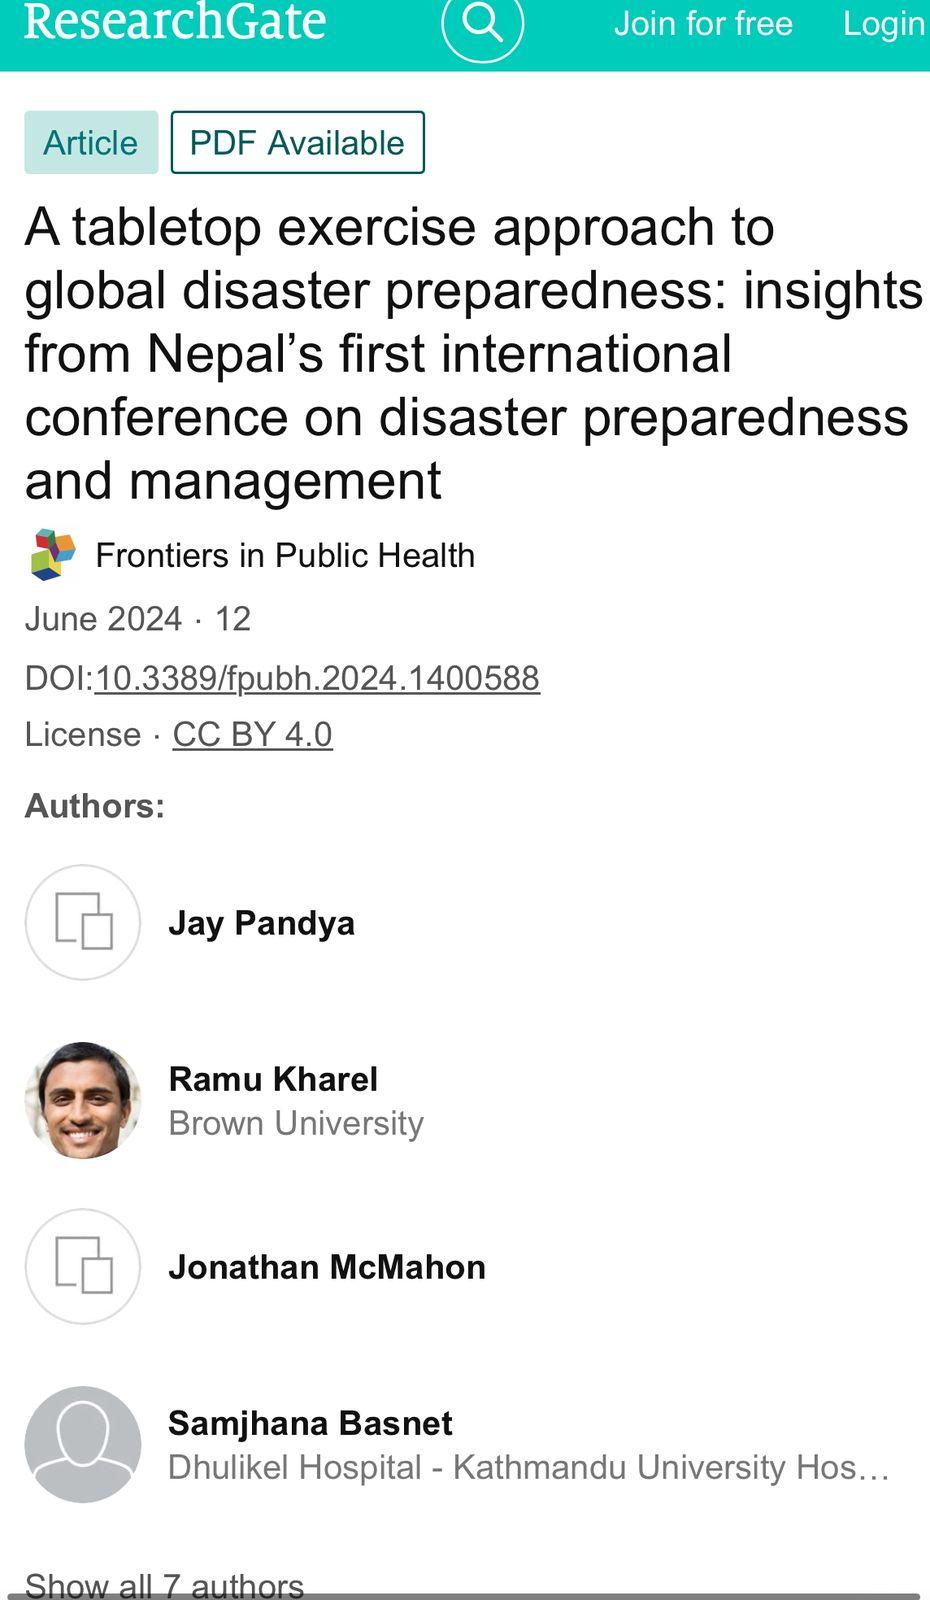Click Brown University affiliation
Screen dimensions: 930x1600
pyautogui.click(x=296, y=1123)
